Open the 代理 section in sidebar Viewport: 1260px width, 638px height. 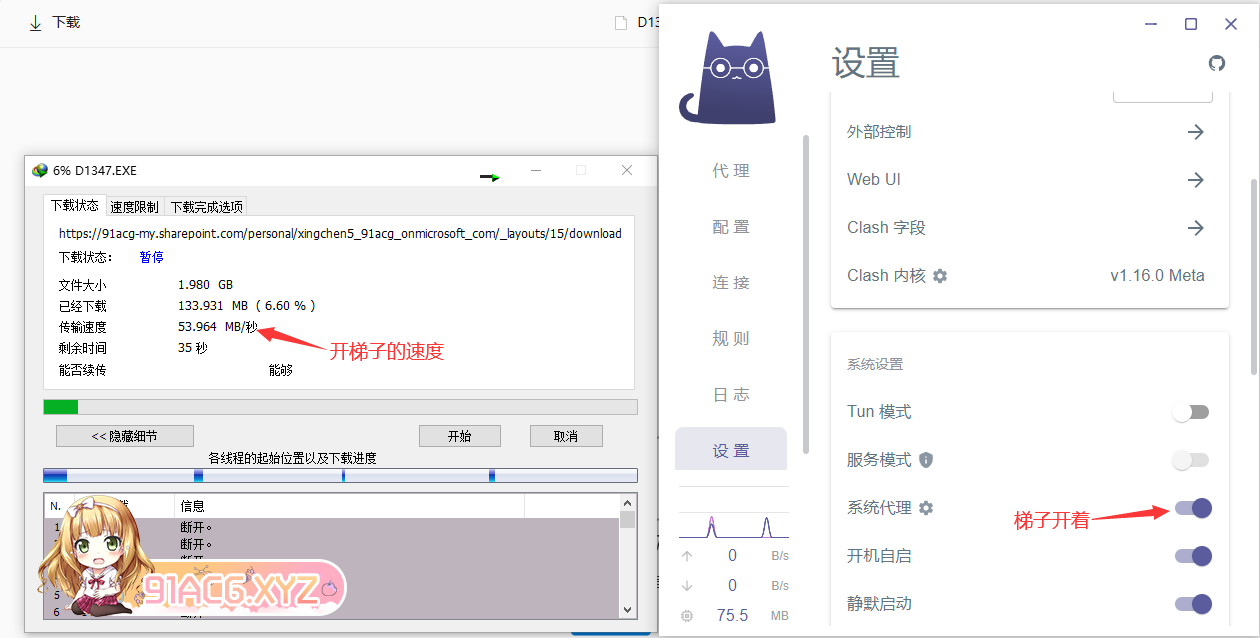tap(731, 171)
